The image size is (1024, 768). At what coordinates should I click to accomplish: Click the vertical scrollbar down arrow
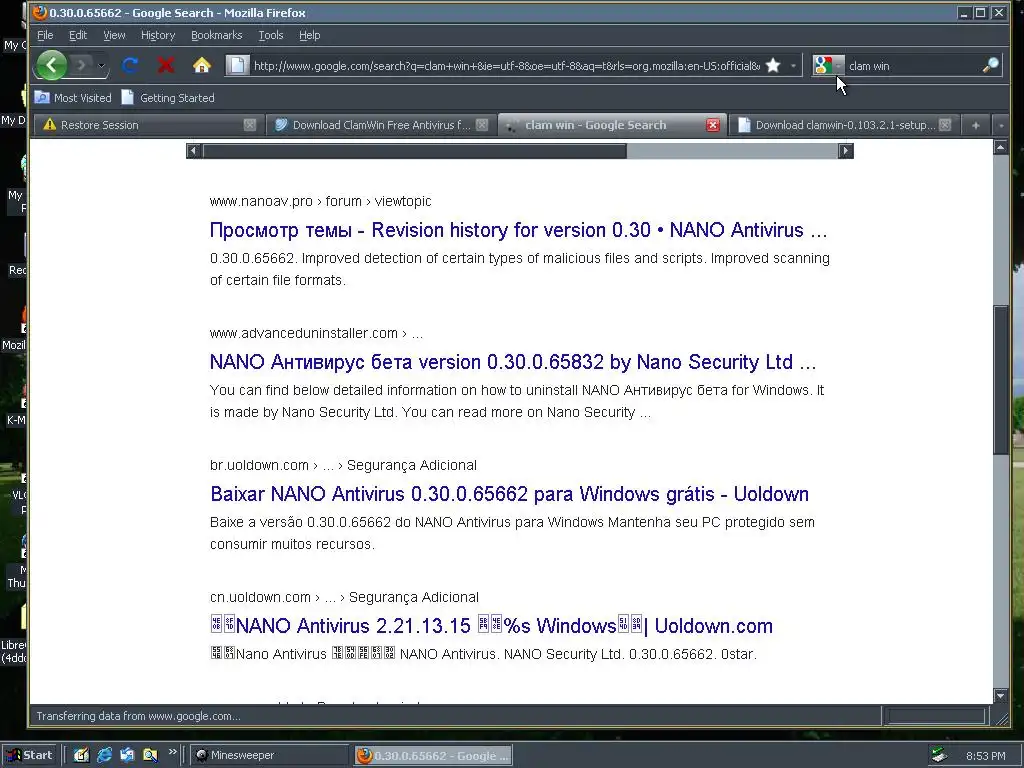click(x=1000, y=696)
